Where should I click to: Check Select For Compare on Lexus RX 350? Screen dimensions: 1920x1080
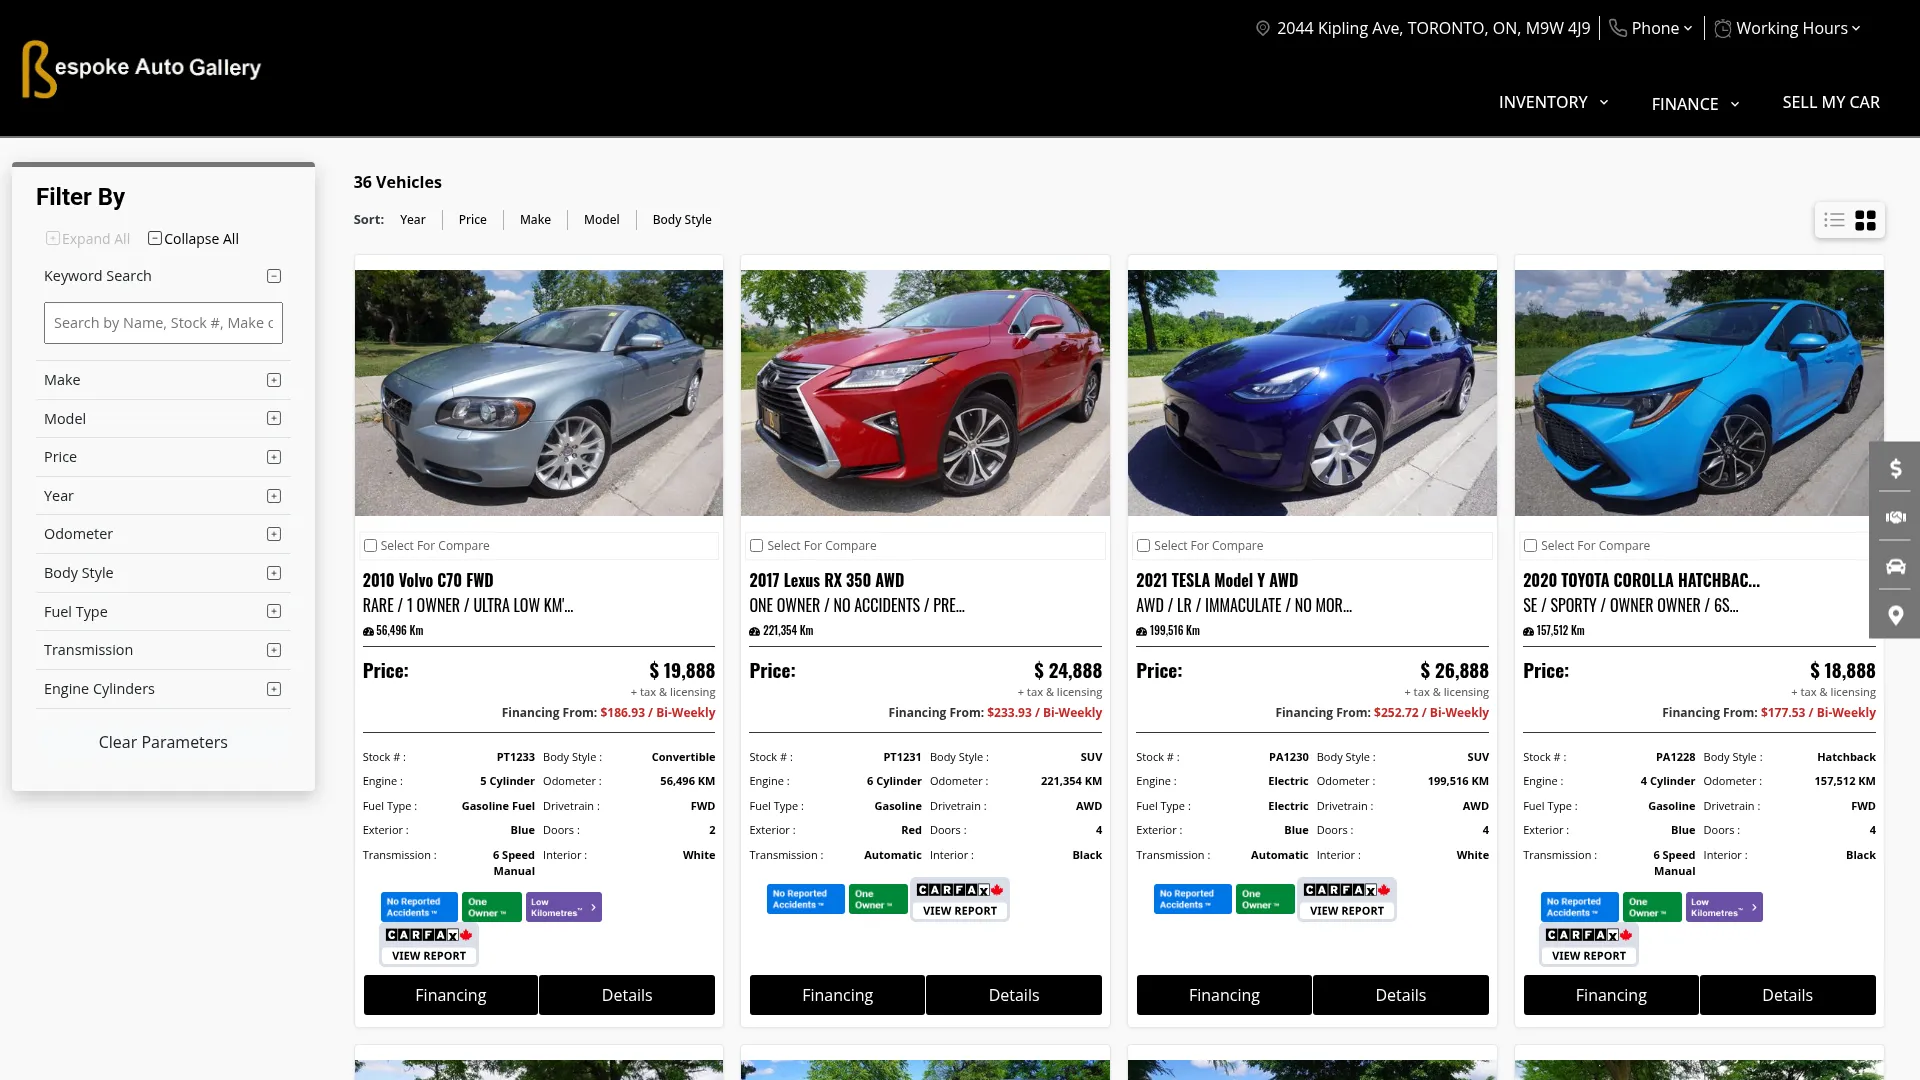pos(757,546)
